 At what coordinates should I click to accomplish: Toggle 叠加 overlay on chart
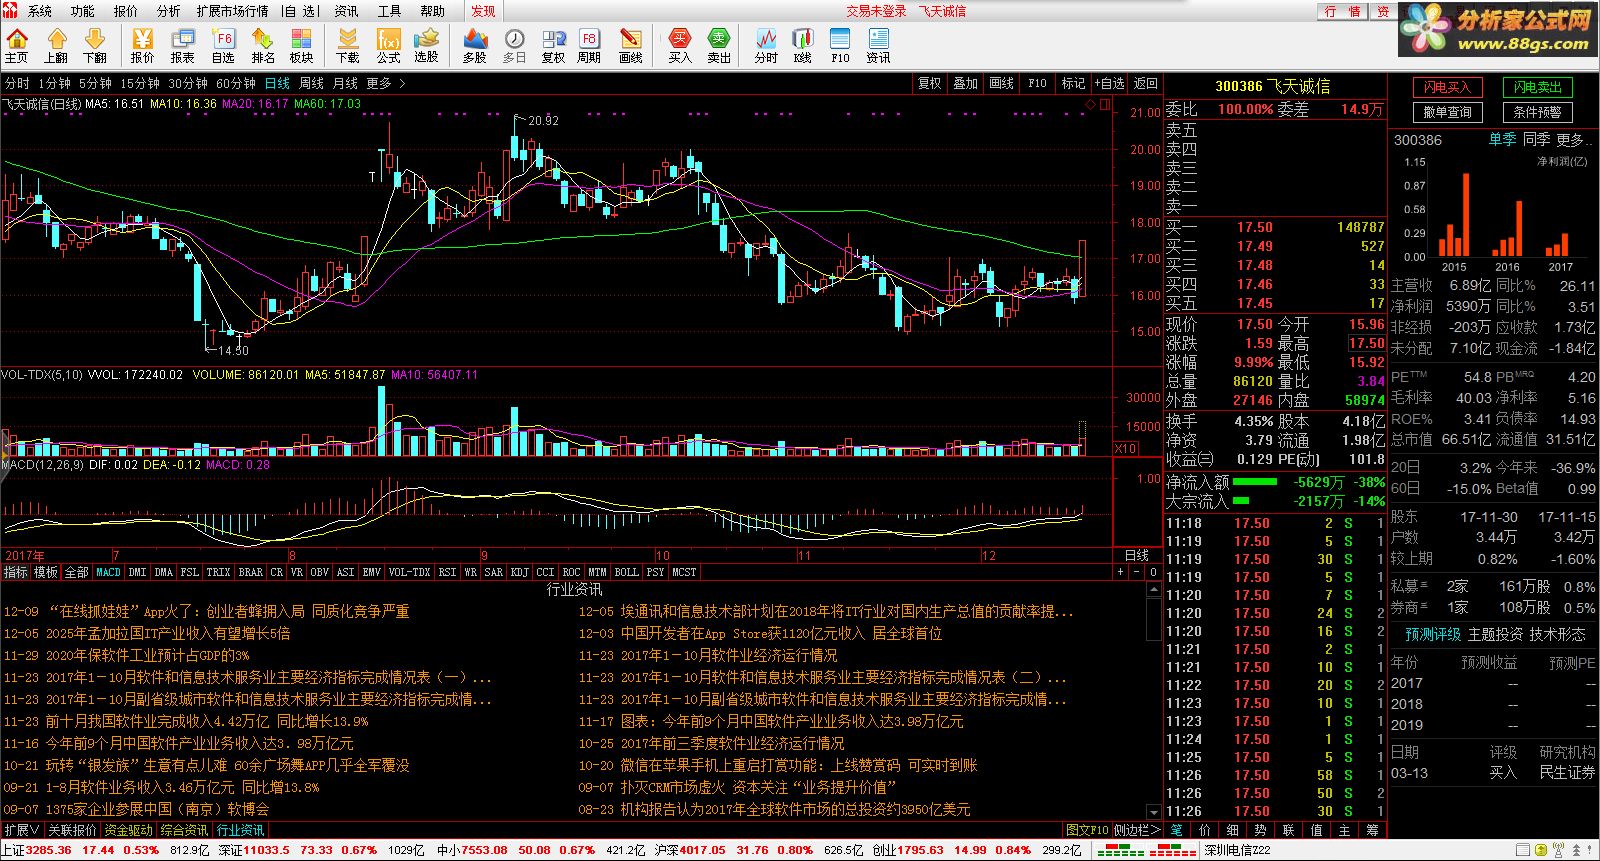(x=965, y=84)
